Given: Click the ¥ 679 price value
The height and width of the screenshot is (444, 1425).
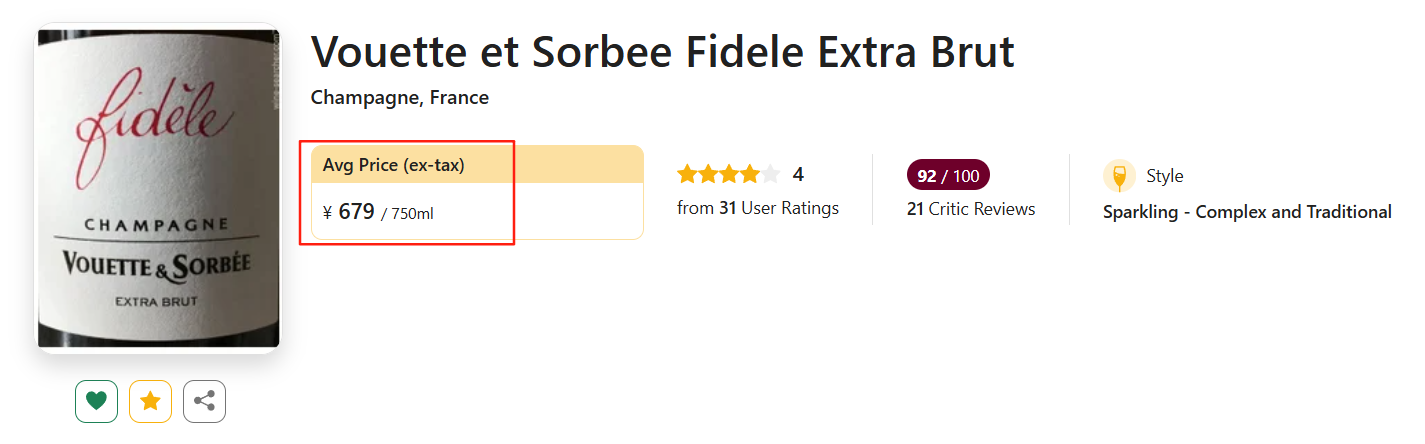Looking at the screenshot, I should pos(349,212).
